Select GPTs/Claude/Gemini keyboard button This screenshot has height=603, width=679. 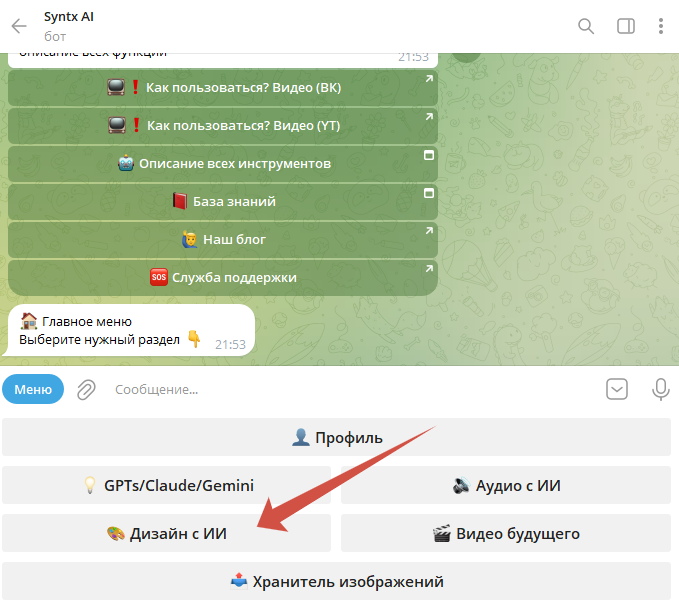coord(166,485)
